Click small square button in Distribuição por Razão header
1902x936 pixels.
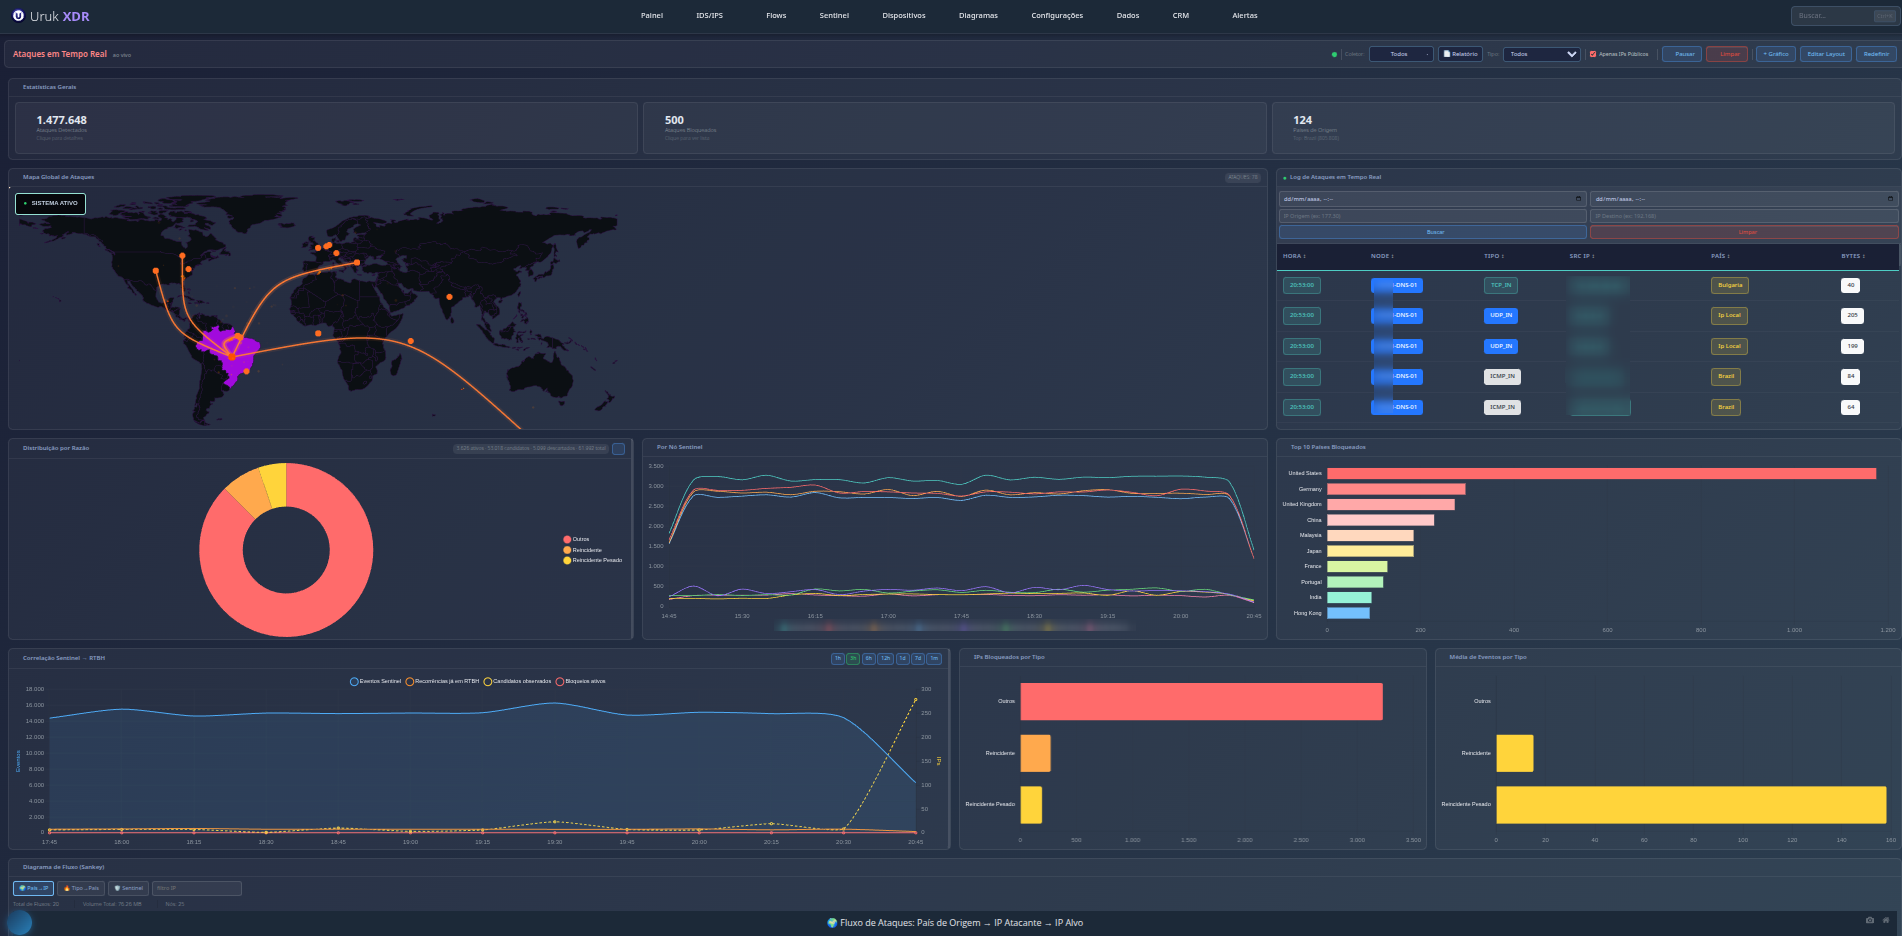coord(619,449)
